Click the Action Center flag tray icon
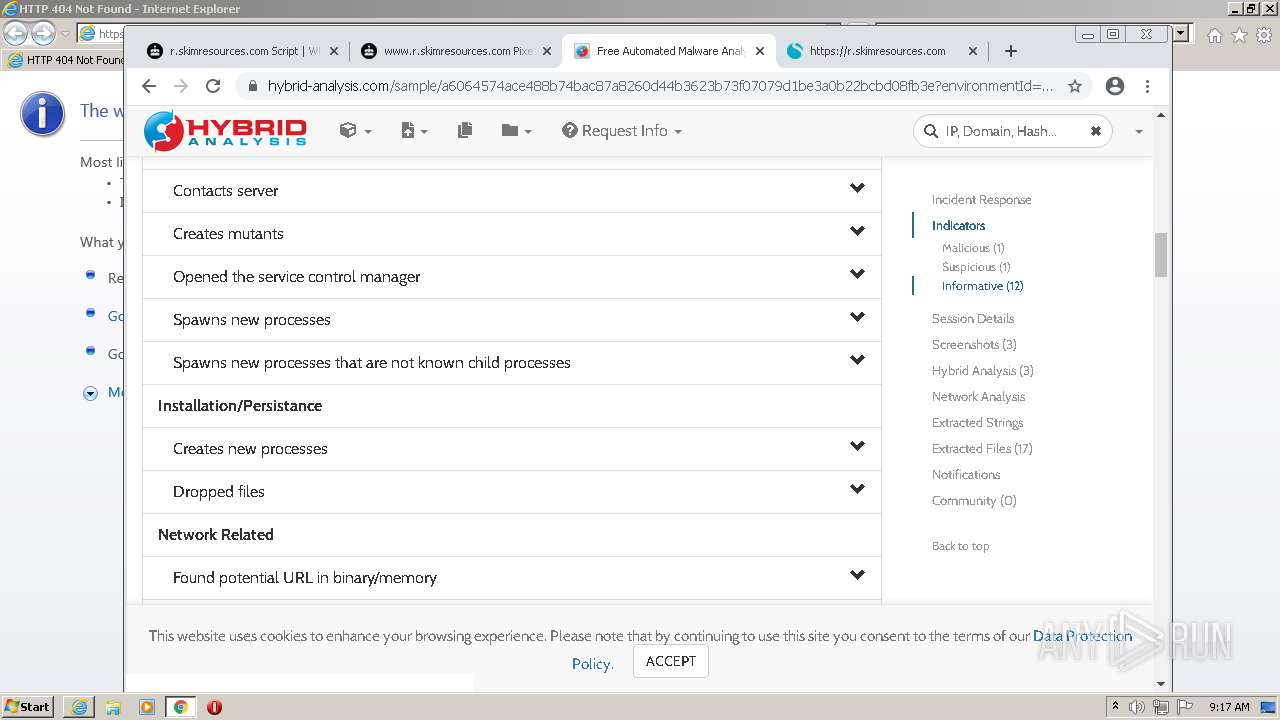1280x720 pixels. click(x=1185, y=707)
